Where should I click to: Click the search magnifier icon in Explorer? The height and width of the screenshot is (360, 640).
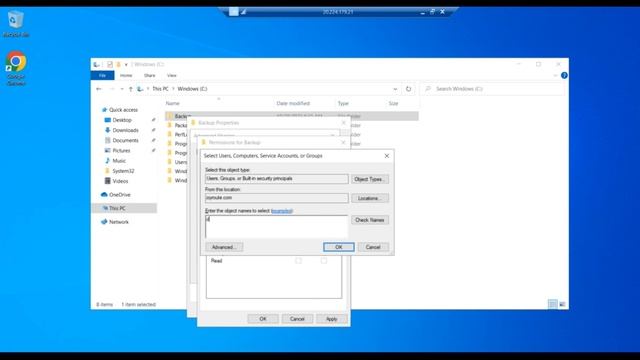(x=428, y=89)
